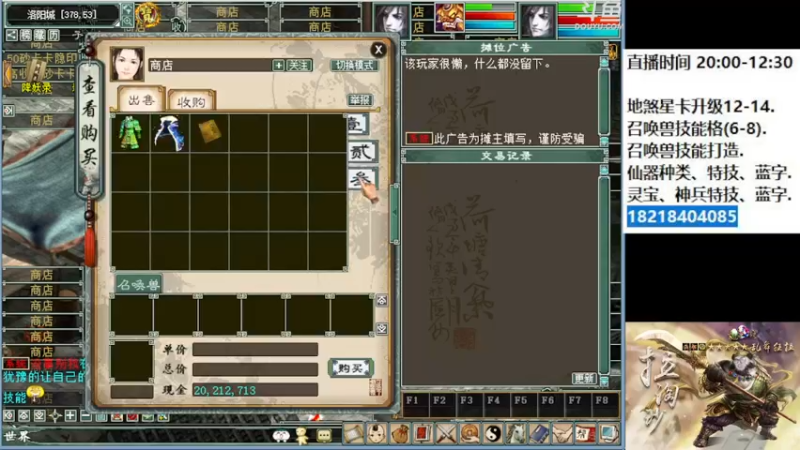The image size is (800, 450).
Task: Click the 关注 follow button
Action: coord(298,65)
